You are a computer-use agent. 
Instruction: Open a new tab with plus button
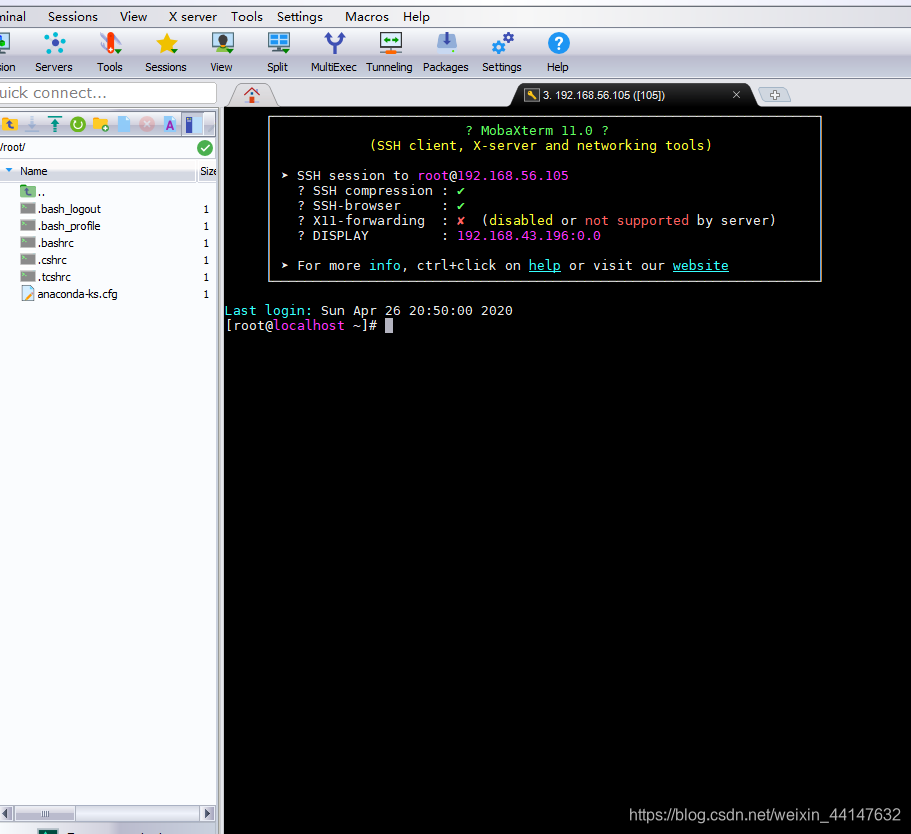[774, 95]
